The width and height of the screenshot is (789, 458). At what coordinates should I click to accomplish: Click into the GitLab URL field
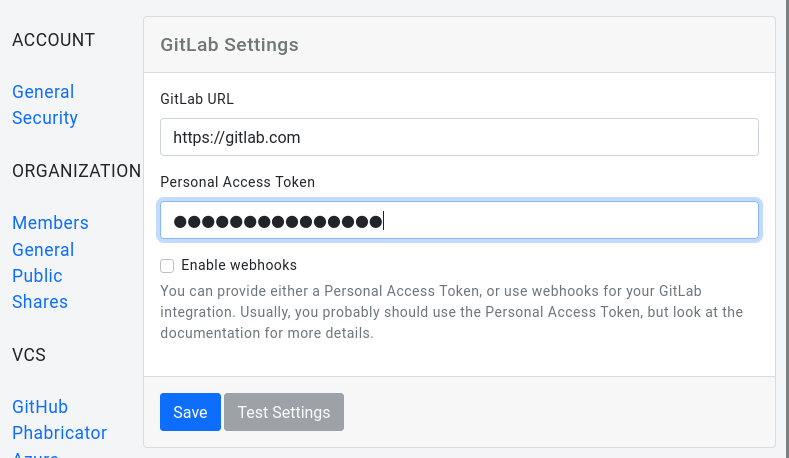459,137
